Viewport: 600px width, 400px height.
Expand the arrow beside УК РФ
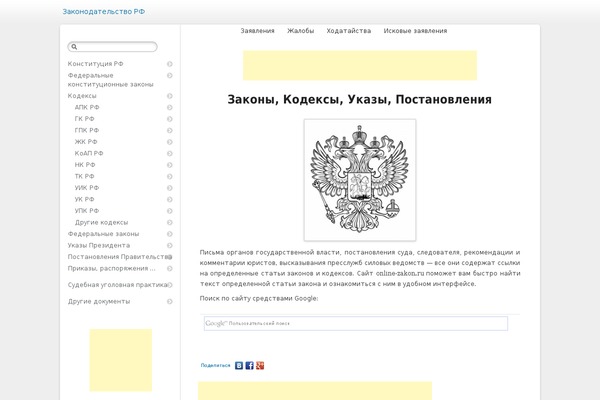(x=170, y=199)
